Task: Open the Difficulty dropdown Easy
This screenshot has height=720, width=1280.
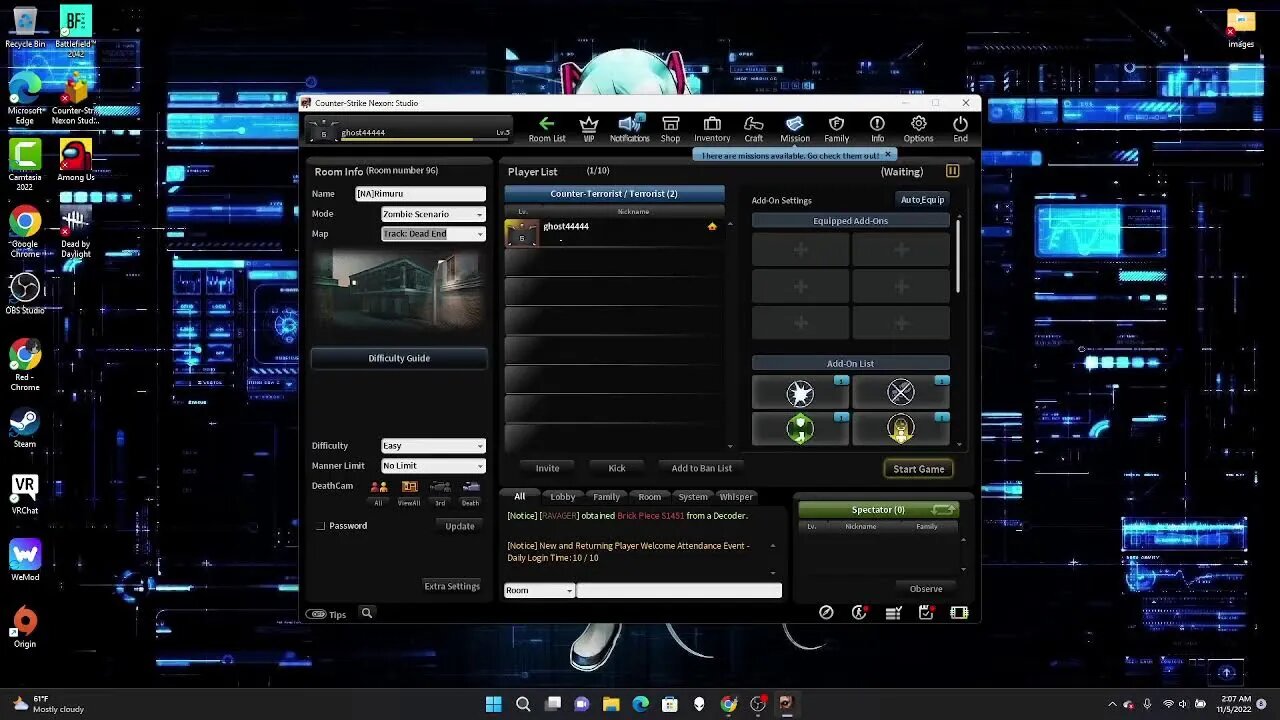Action: (433, 446)
